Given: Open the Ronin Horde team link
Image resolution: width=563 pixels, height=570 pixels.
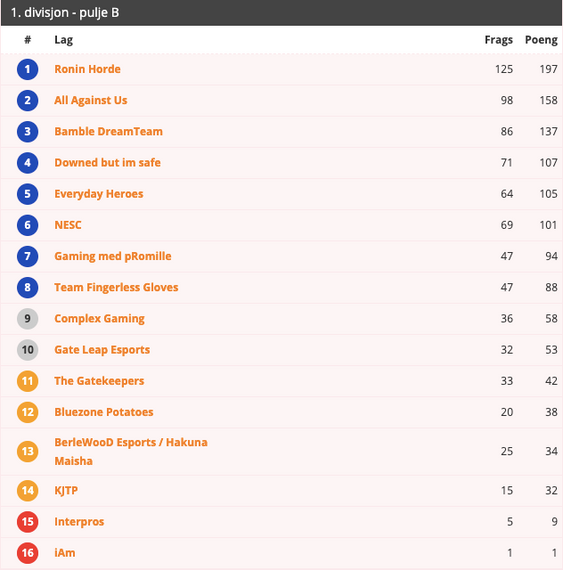Looking at the screenshot, I should pyautogui.click(x=87, y=69).
